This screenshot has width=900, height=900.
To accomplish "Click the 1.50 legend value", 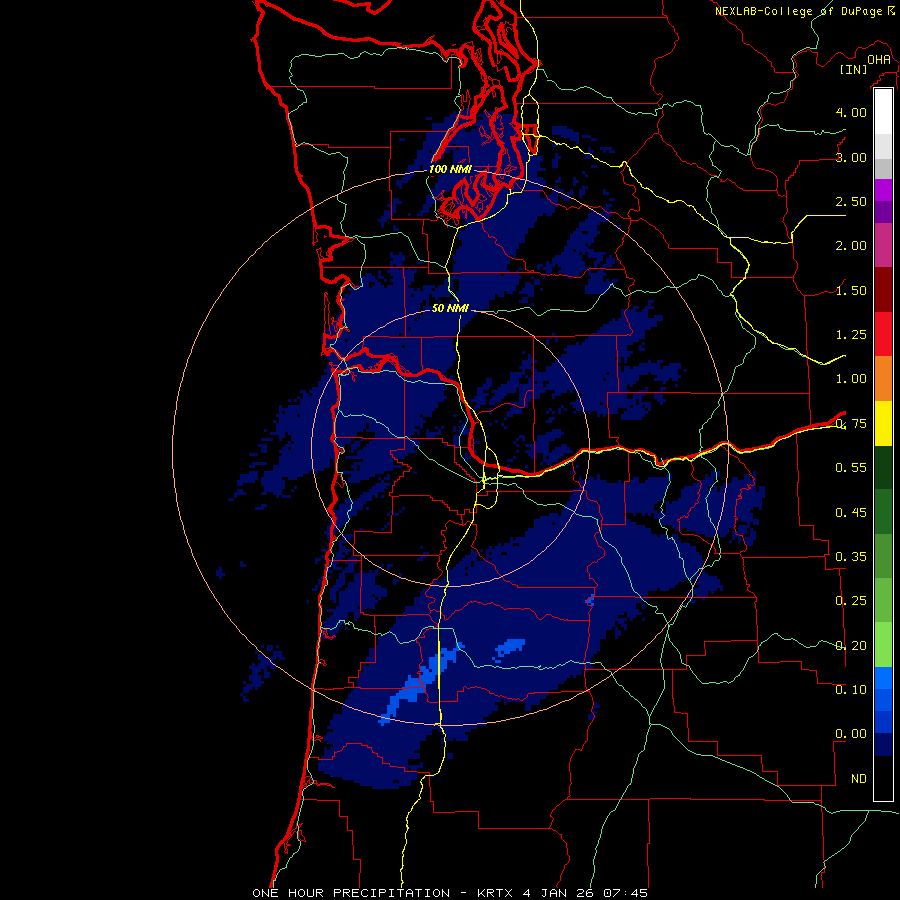I will tap(851, 290).
